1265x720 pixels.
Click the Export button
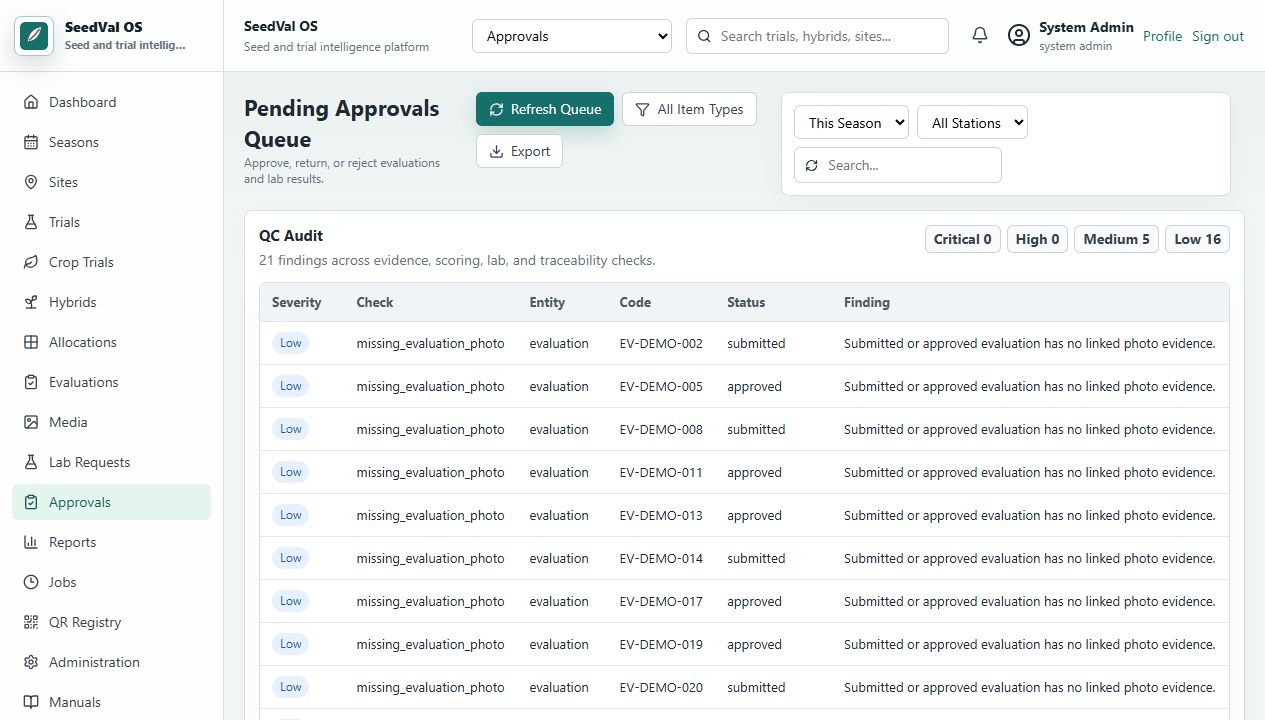[x=519, y=151]
